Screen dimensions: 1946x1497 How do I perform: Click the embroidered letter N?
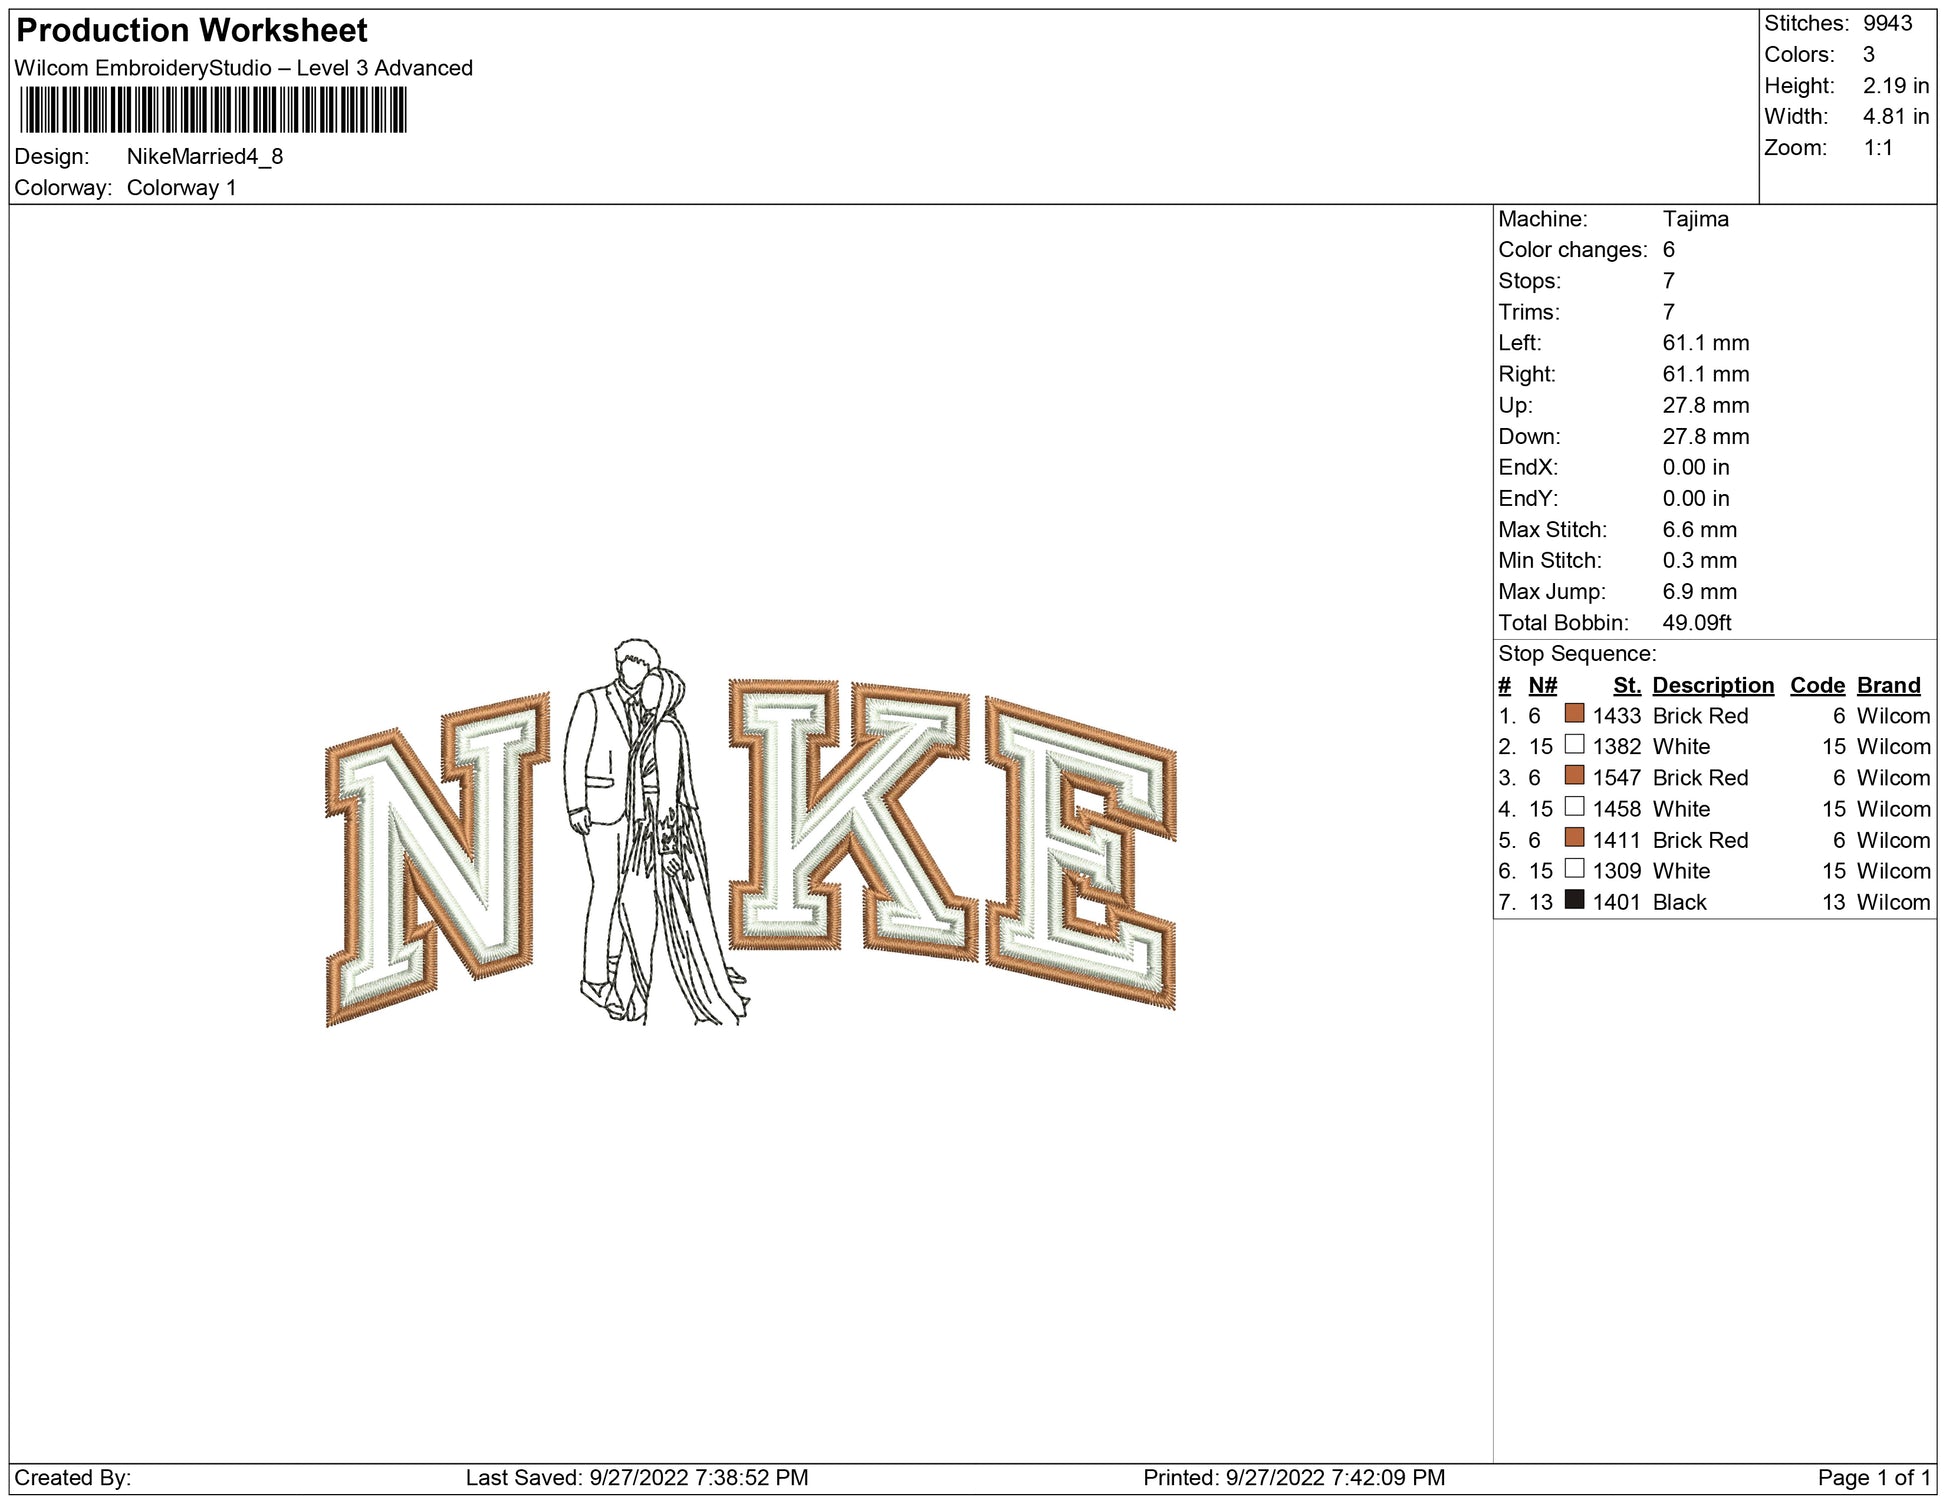(x=437, y=860)
